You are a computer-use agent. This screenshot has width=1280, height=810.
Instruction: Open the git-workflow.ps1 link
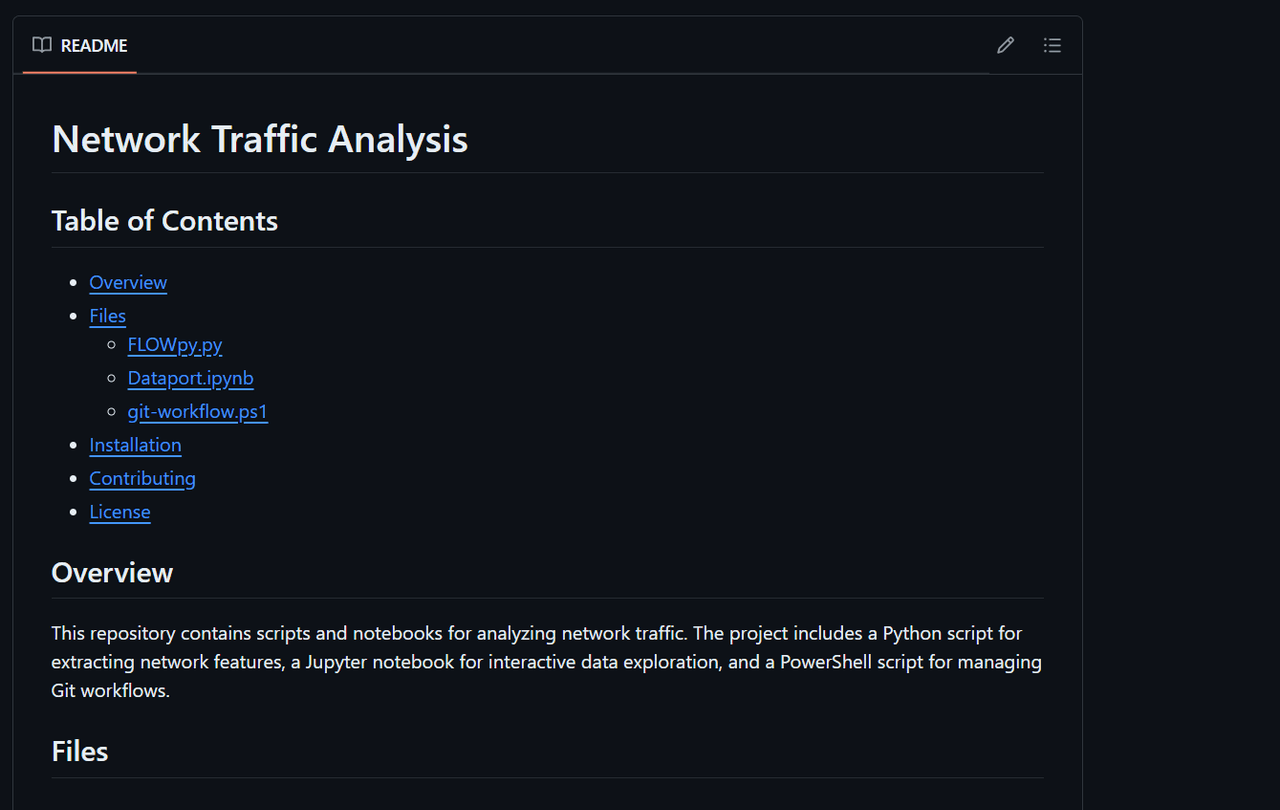198,411
